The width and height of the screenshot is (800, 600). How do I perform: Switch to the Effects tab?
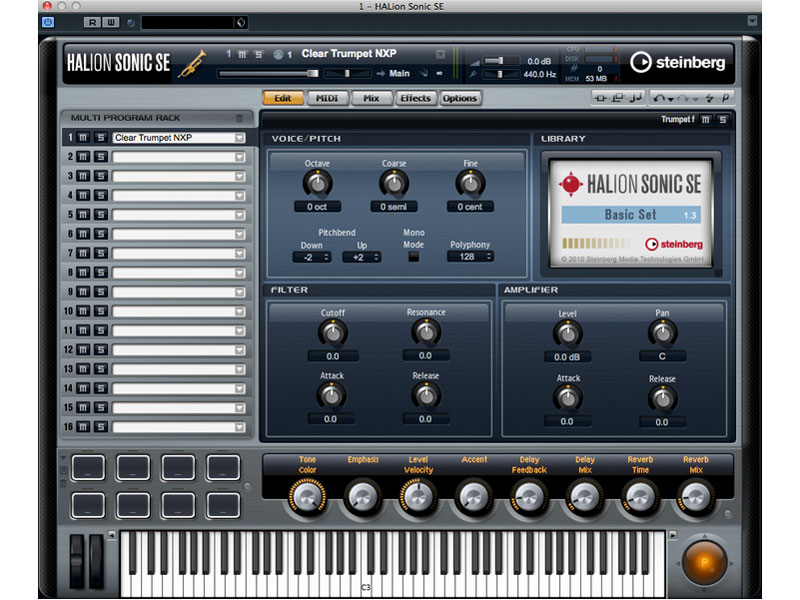[415, 98]
